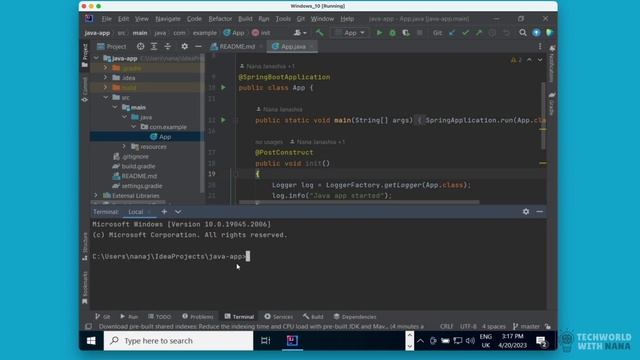Expand all nodes in Project panel

pyautogui.click(x=154, y=47)
